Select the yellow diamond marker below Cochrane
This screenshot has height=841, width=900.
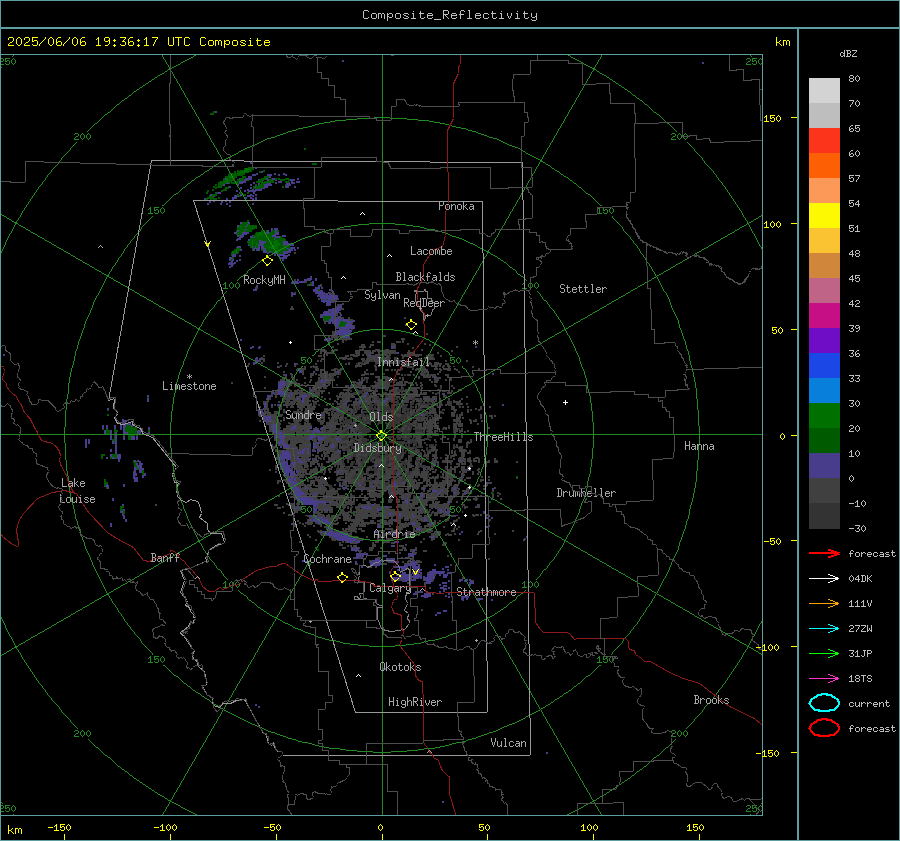click(342, 578)
